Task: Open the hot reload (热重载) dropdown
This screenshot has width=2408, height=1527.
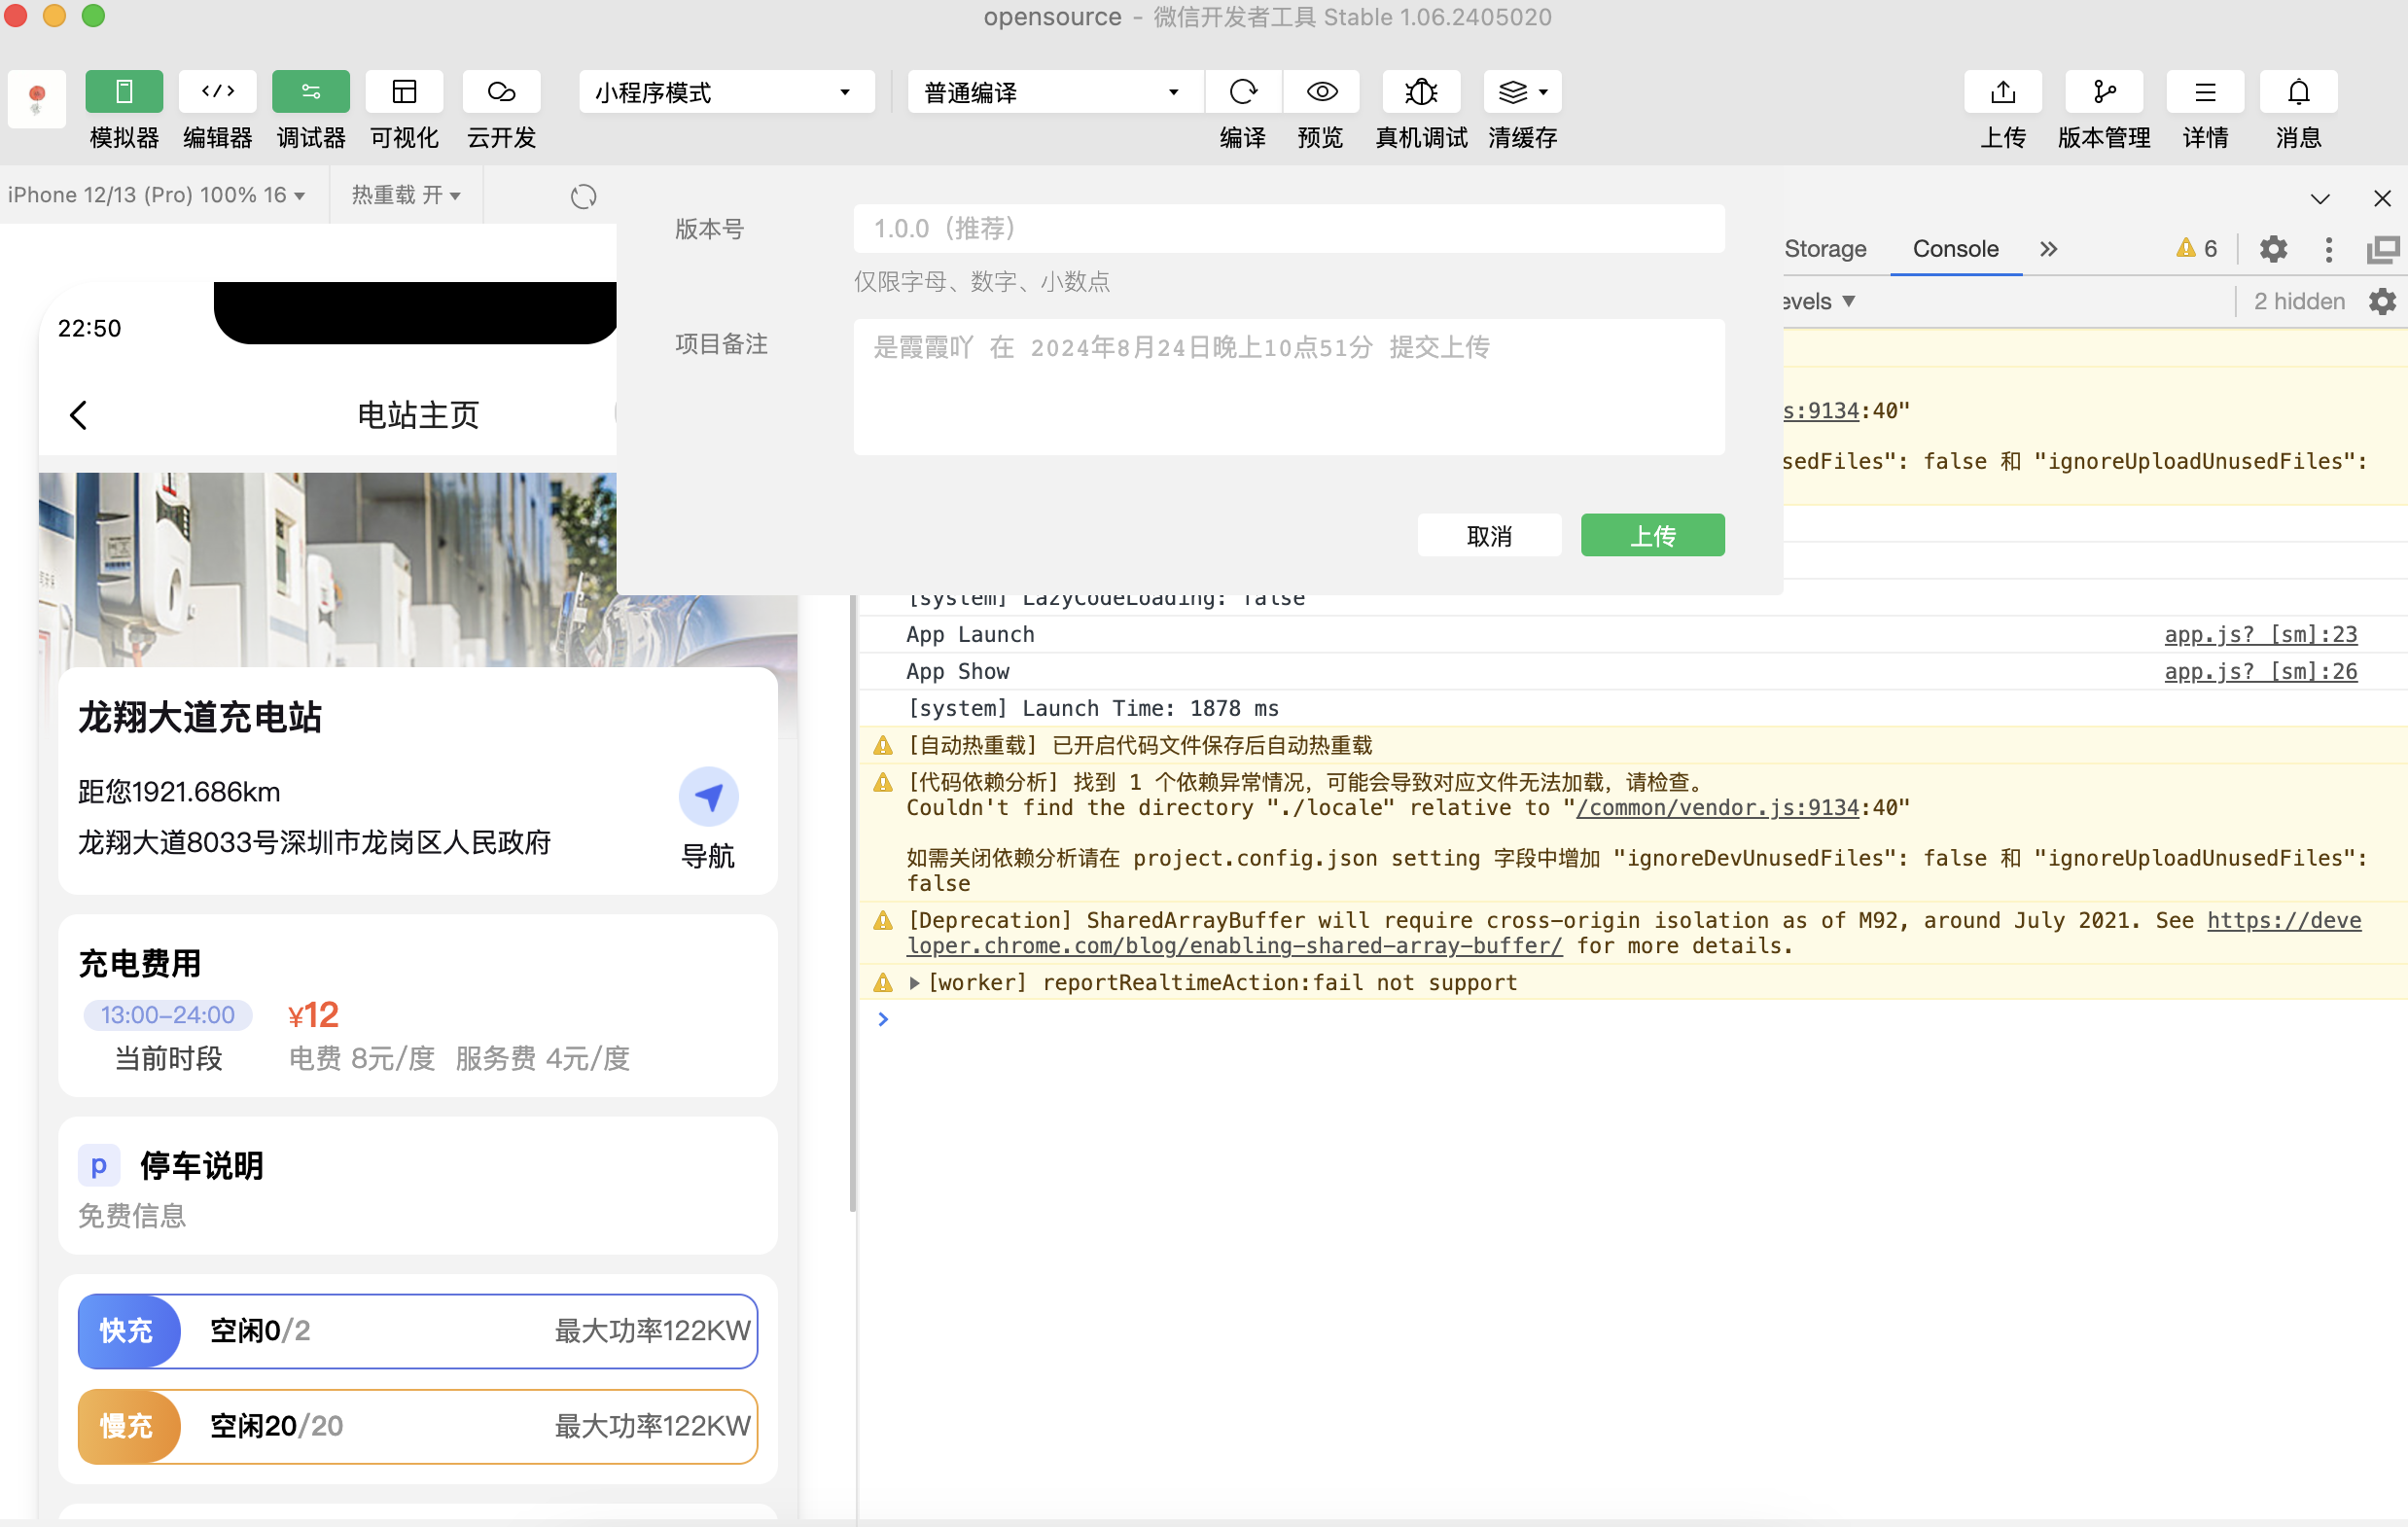Action: (406, 195)
